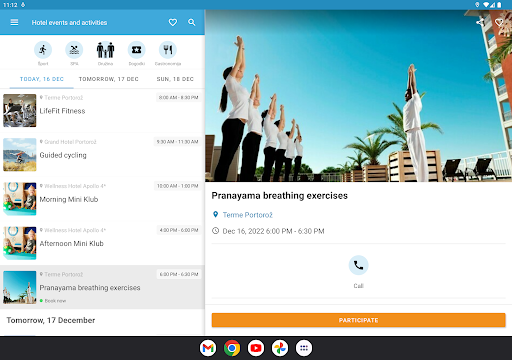Screen dimensions: 512x360
Task: Click the 9:30 AM - 11:30 AM time badge
Action: coord(177,142)
